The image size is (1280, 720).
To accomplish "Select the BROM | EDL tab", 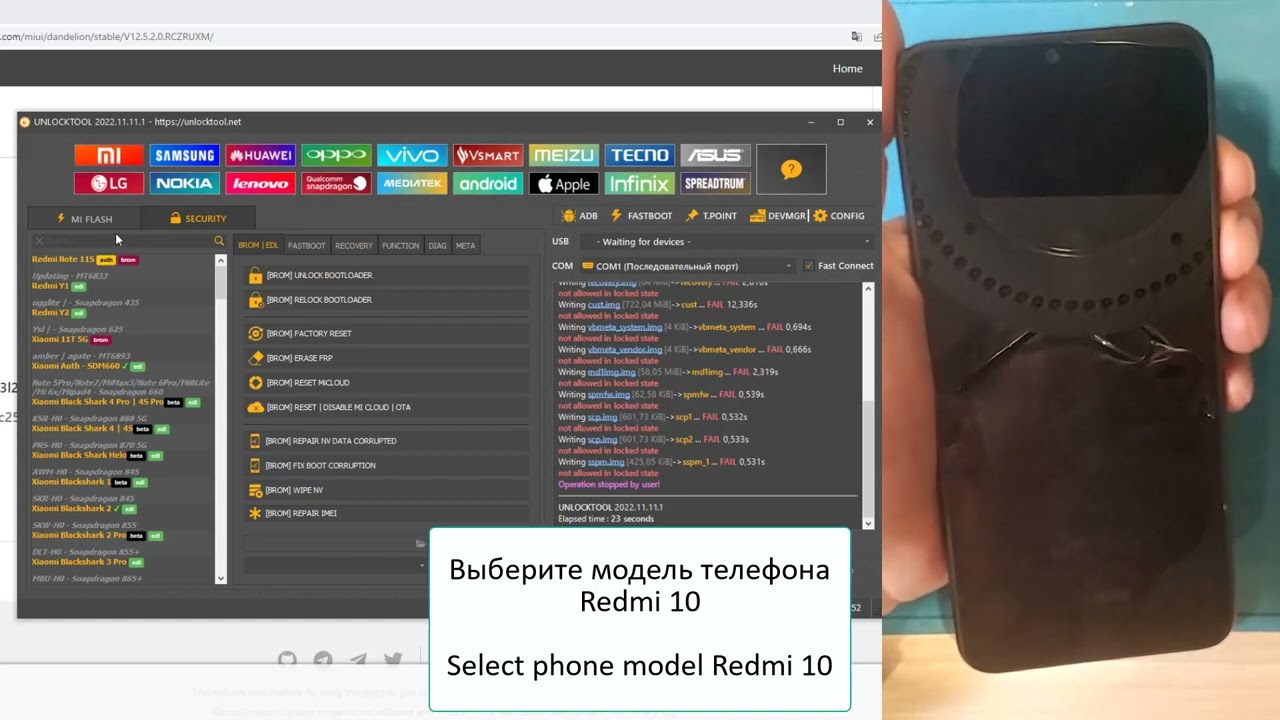I will tap(258, 245).
